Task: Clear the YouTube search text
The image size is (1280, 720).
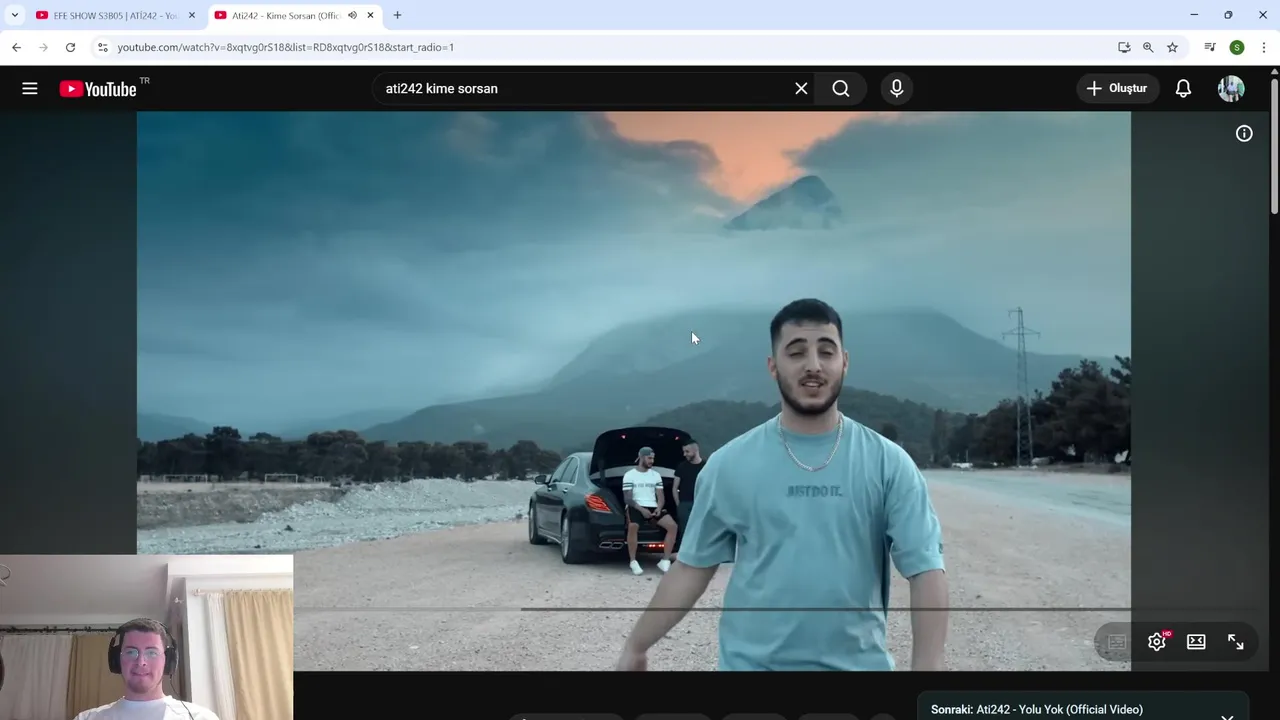Action: click(801, 89)
